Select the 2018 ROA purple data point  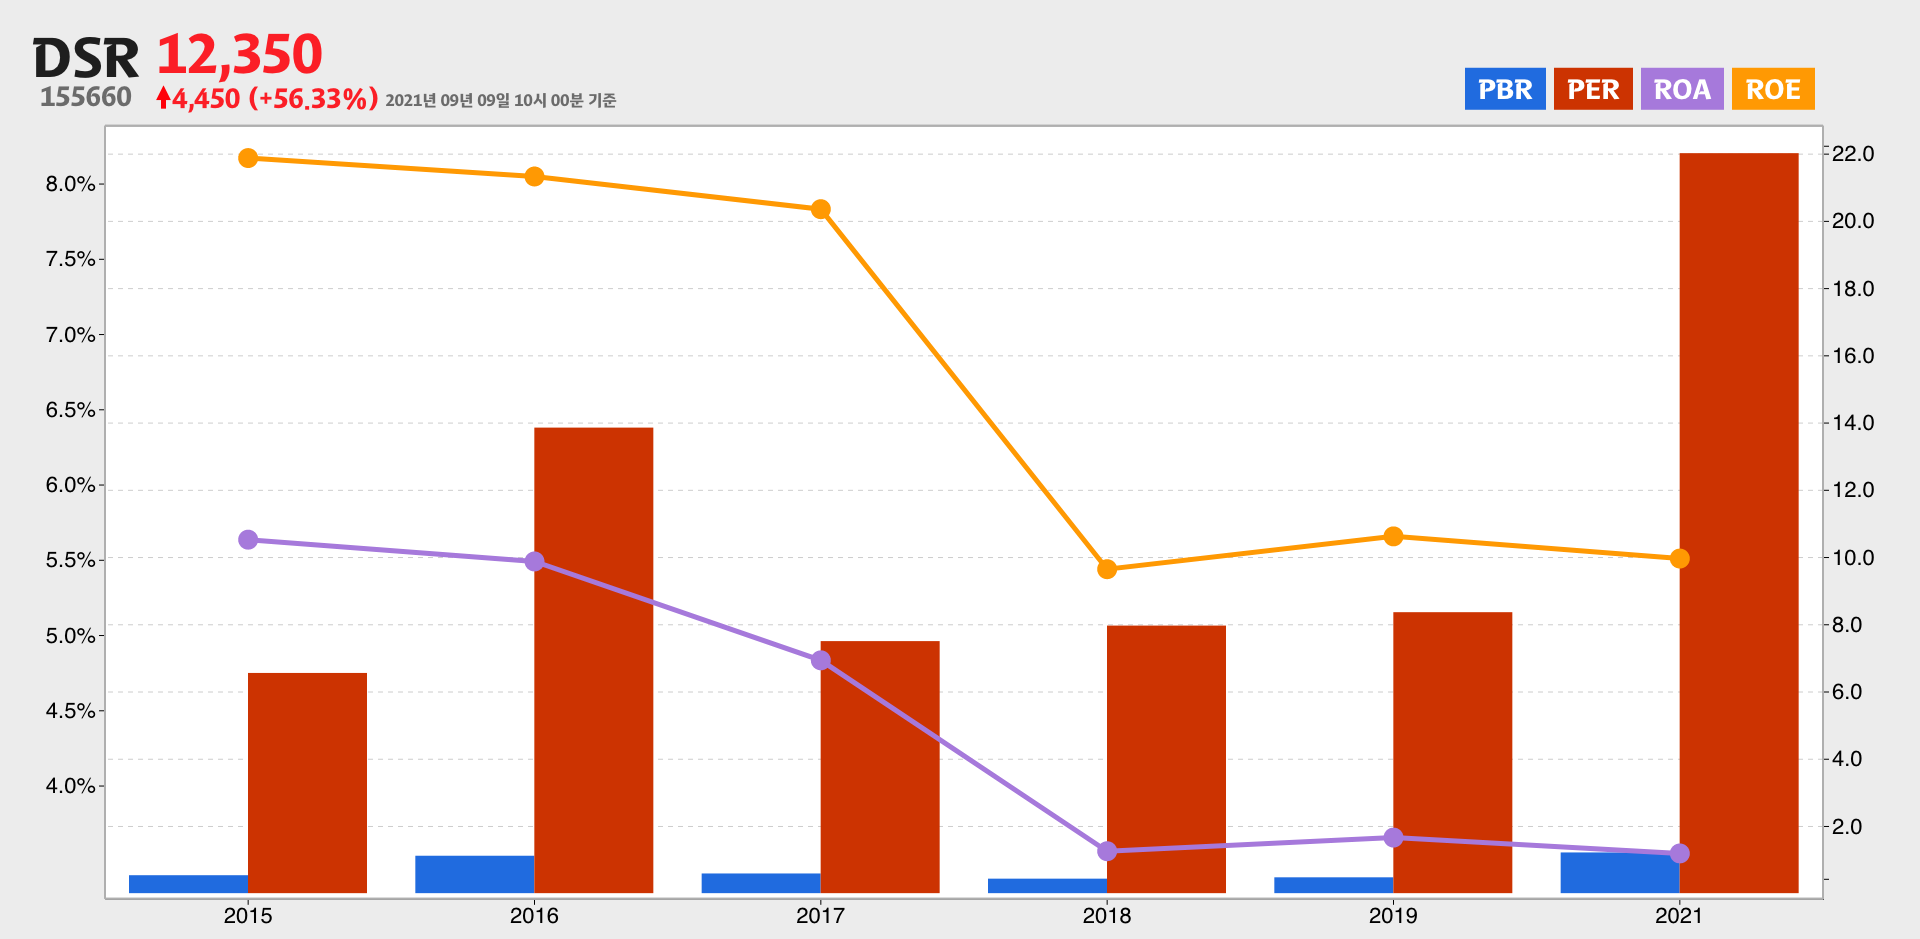coord(1107,851)
